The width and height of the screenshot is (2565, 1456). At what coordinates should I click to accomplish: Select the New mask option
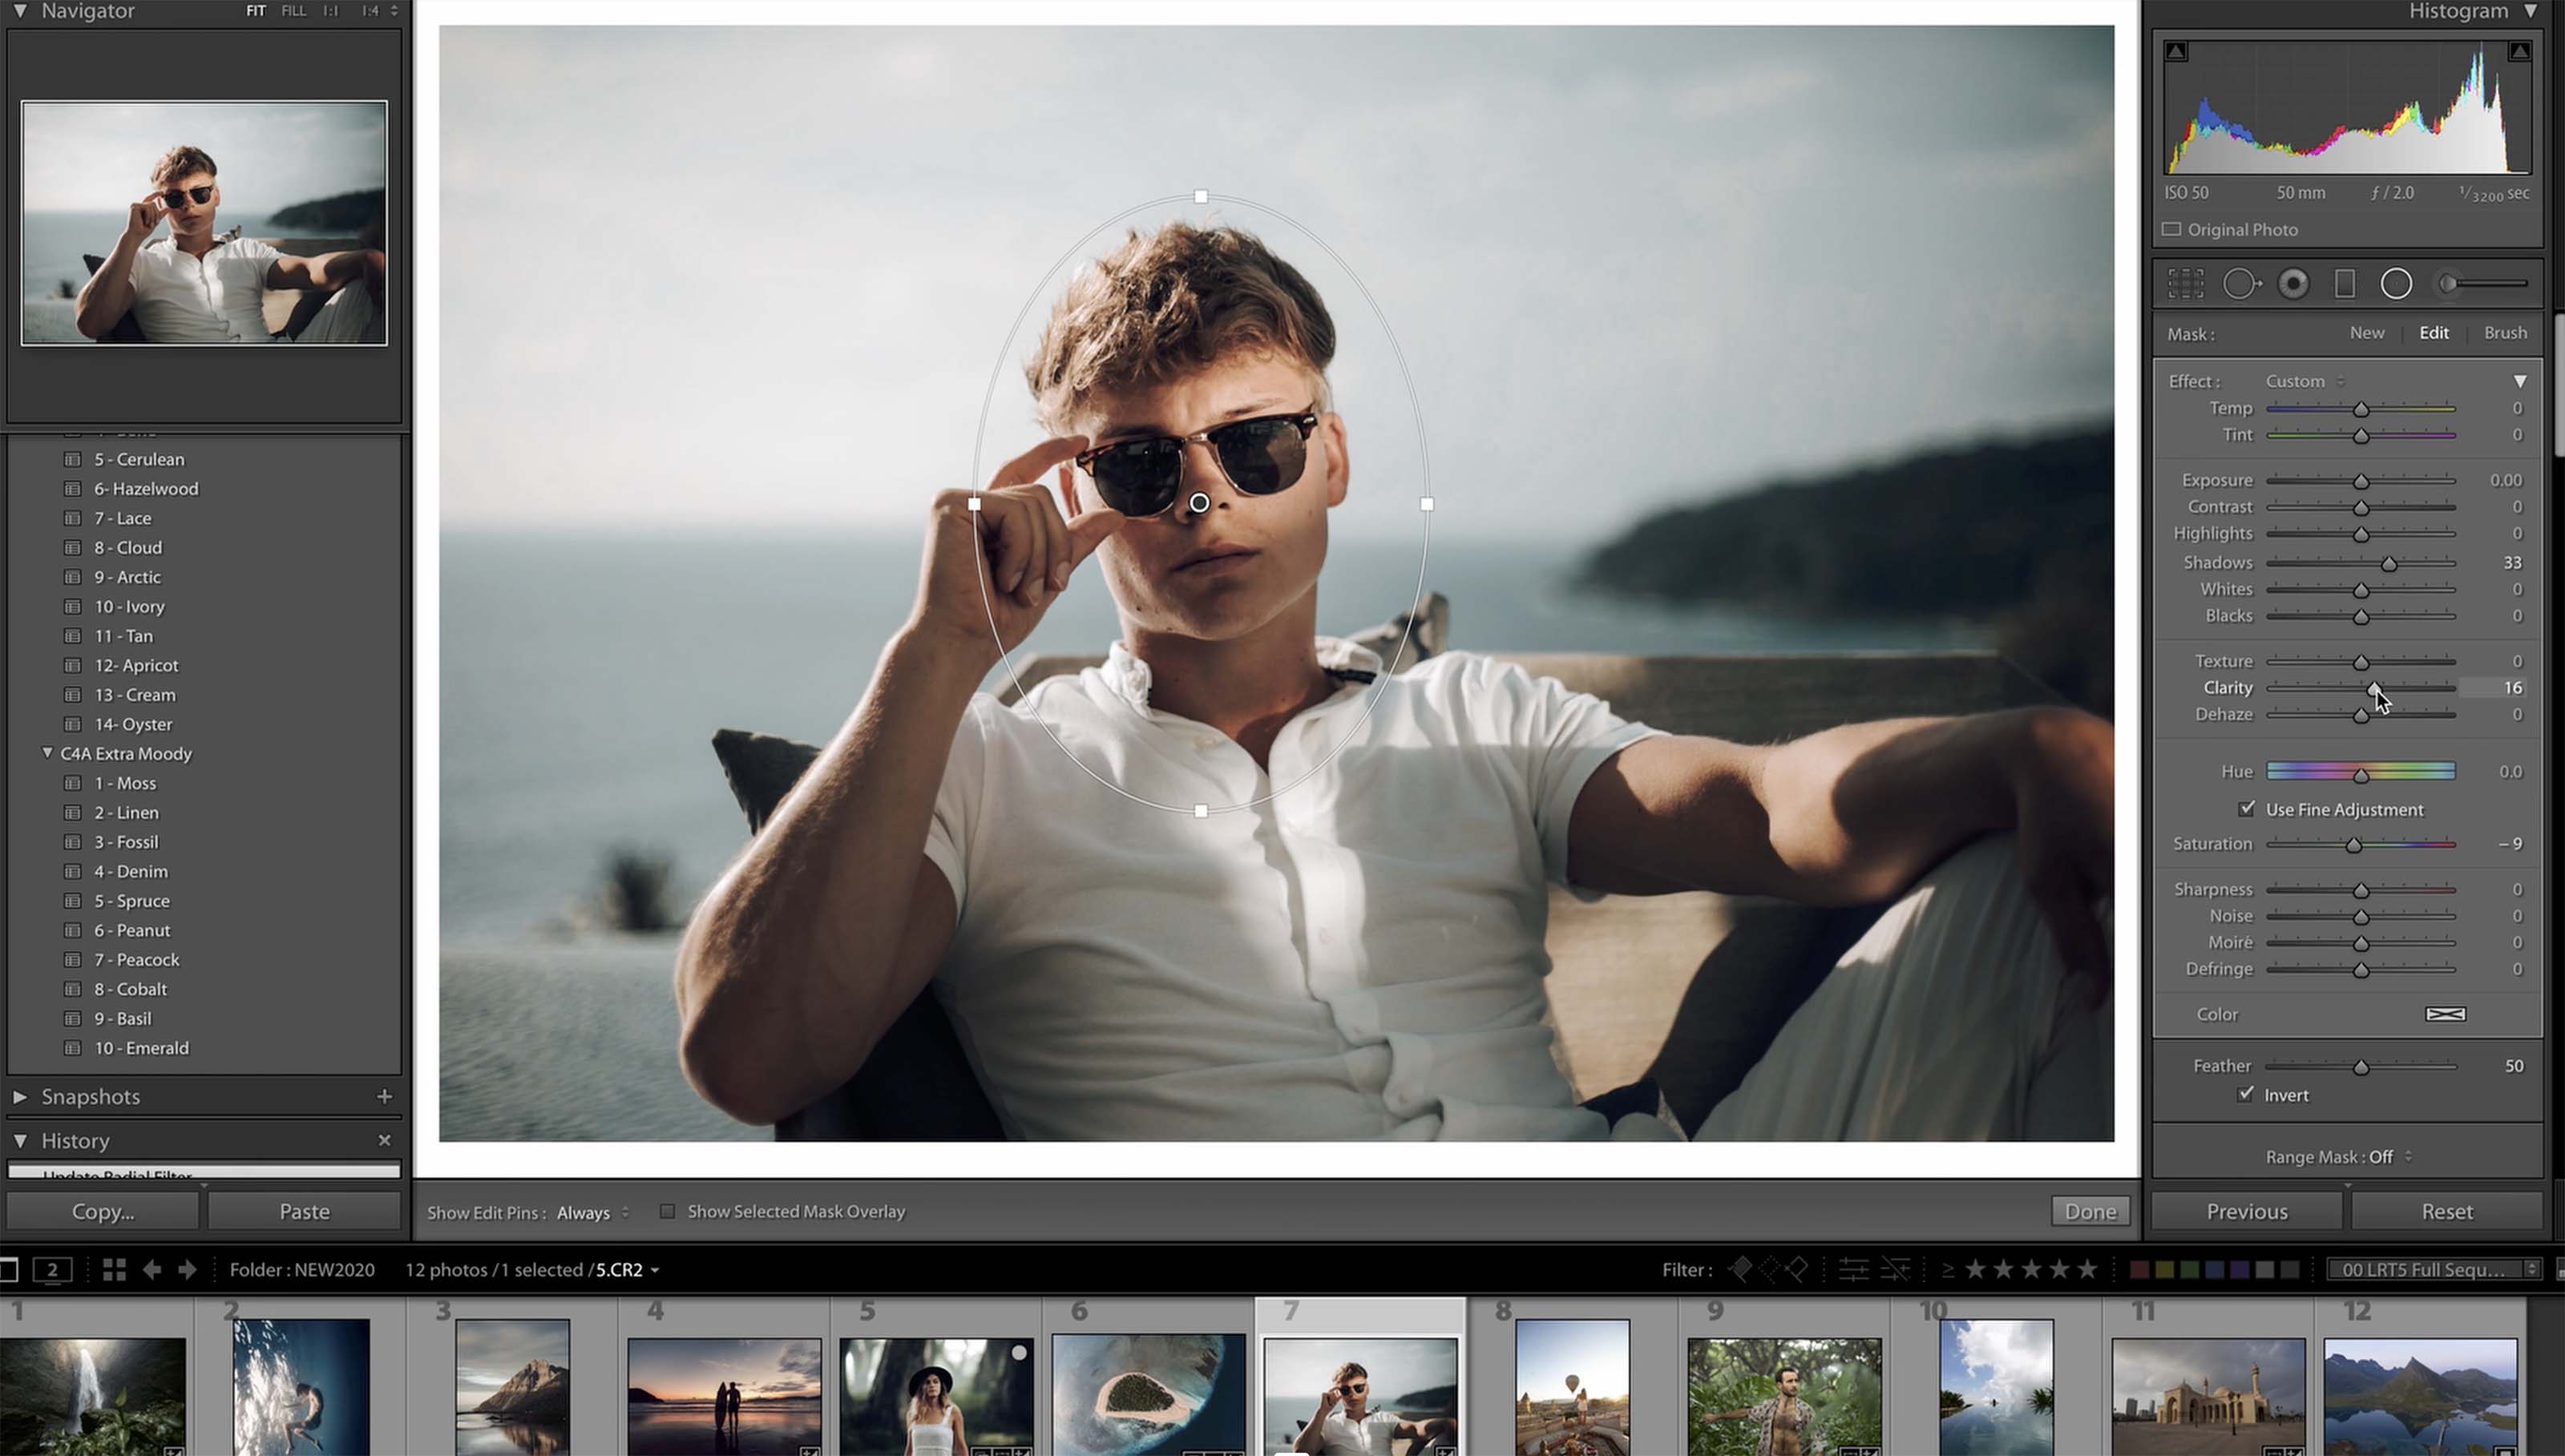click(2366, 333)
